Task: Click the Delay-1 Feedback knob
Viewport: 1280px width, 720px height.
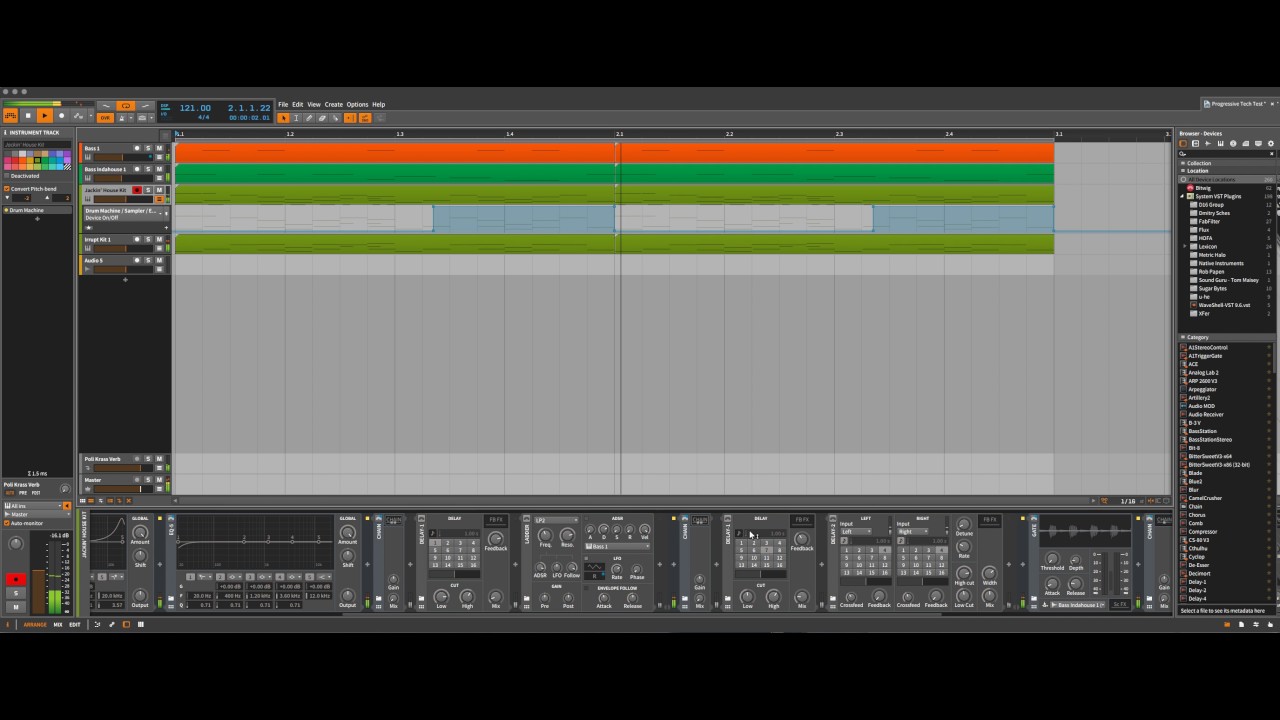Action: click(x=495, y=538)
